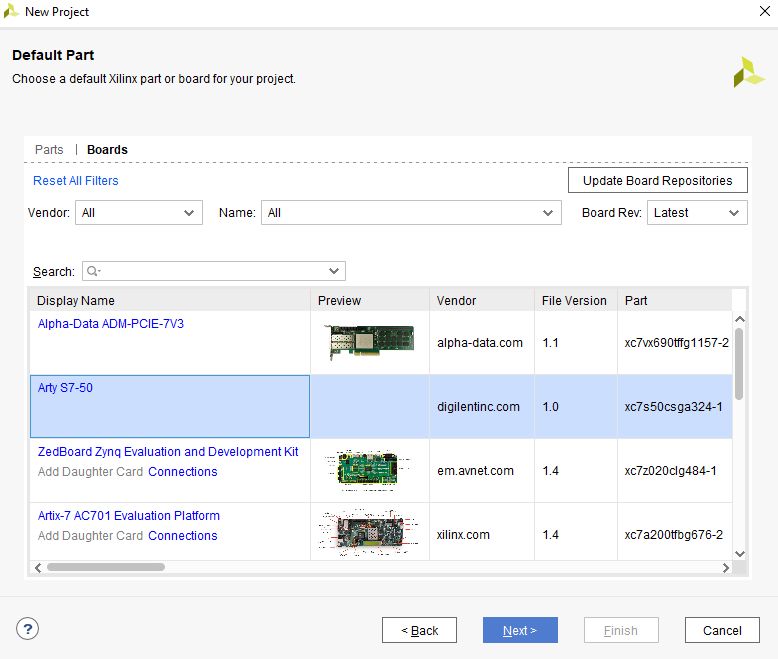Click the scroll left arrow
Viewport: 778px width, 659px height.
pyautogui.click(x=38, y=568)
